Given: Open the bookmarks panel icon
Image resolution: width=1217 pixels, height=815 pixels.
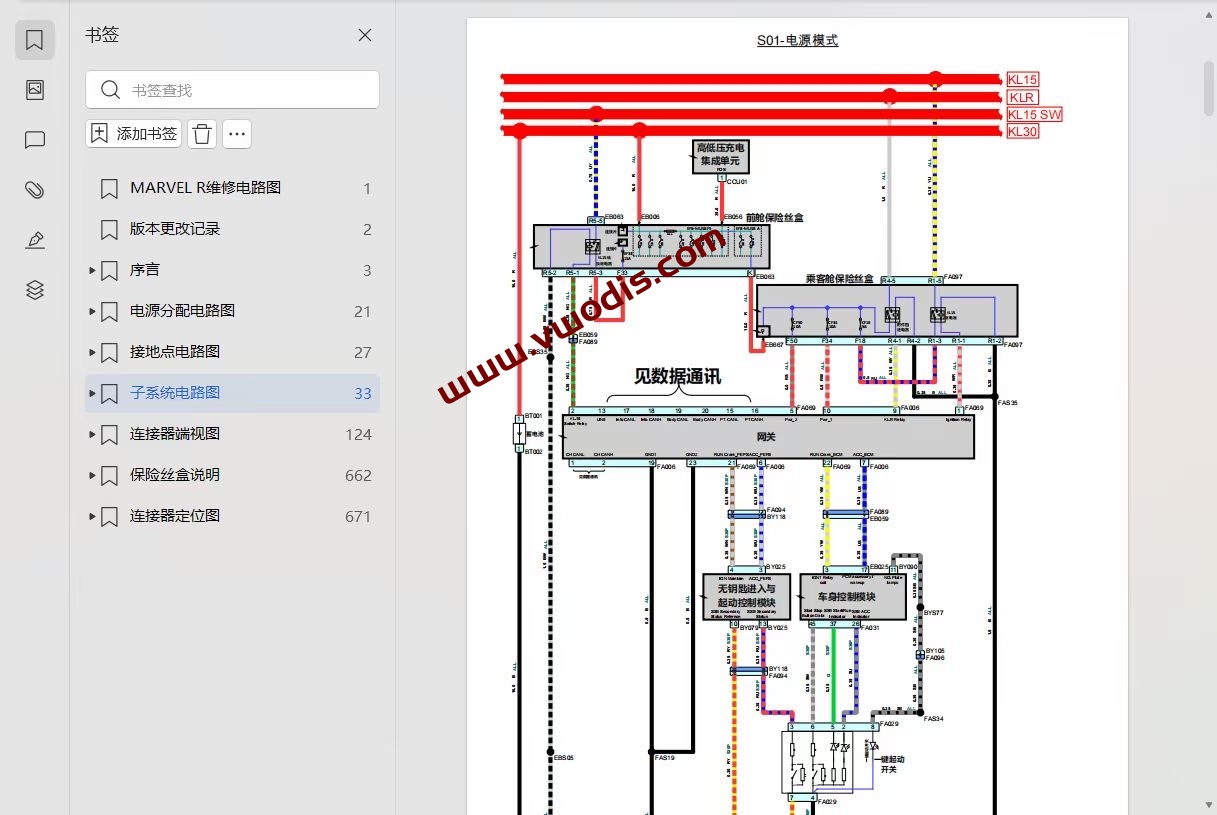Looking at the screenshot, I should (x=34, y=40).
